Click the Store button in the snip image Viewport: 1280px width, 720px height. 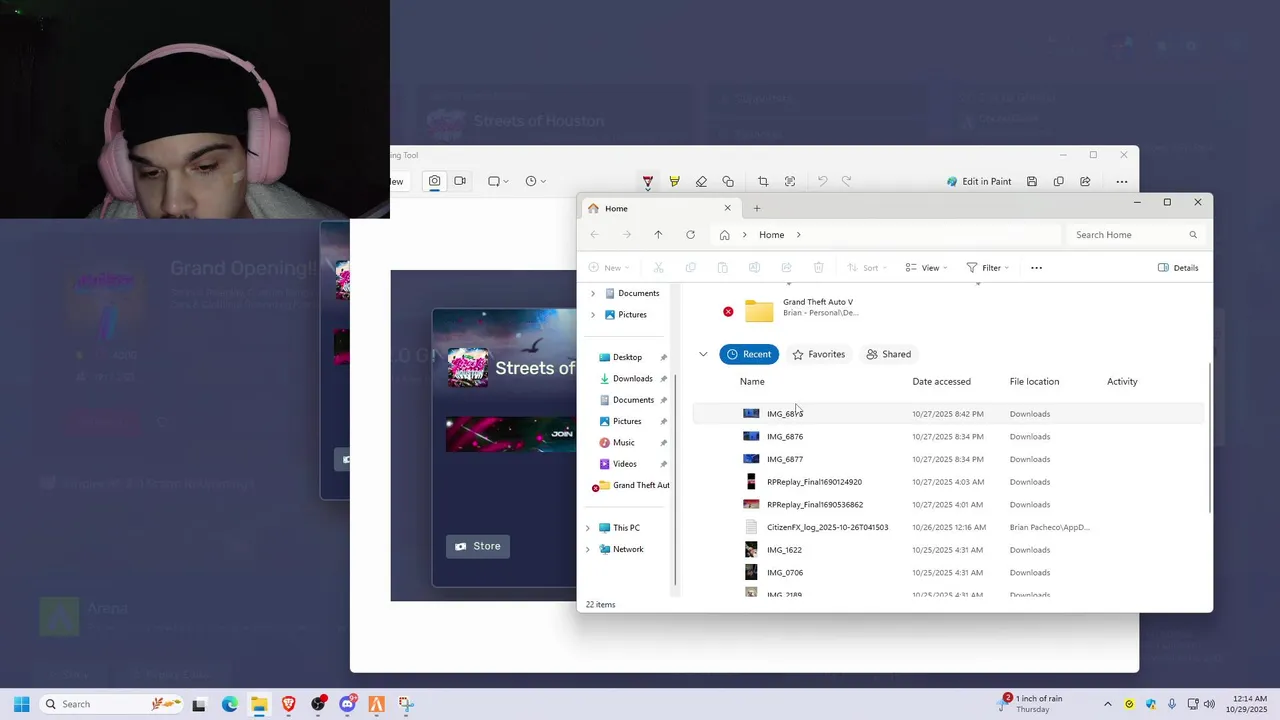[478, 546]
